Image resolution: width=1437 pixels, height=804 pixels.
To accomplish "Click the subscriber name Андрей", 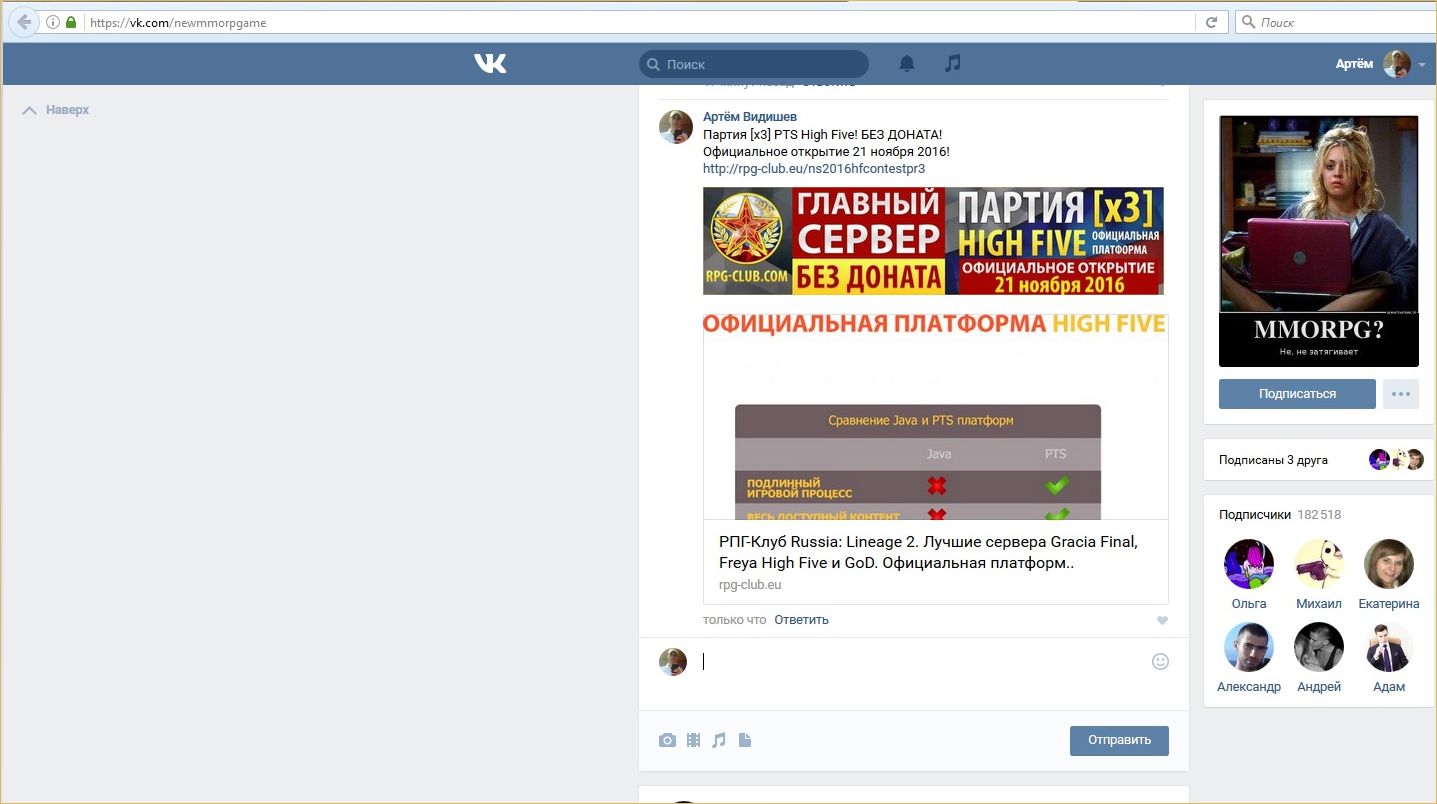I will [x=1319, y=687].
